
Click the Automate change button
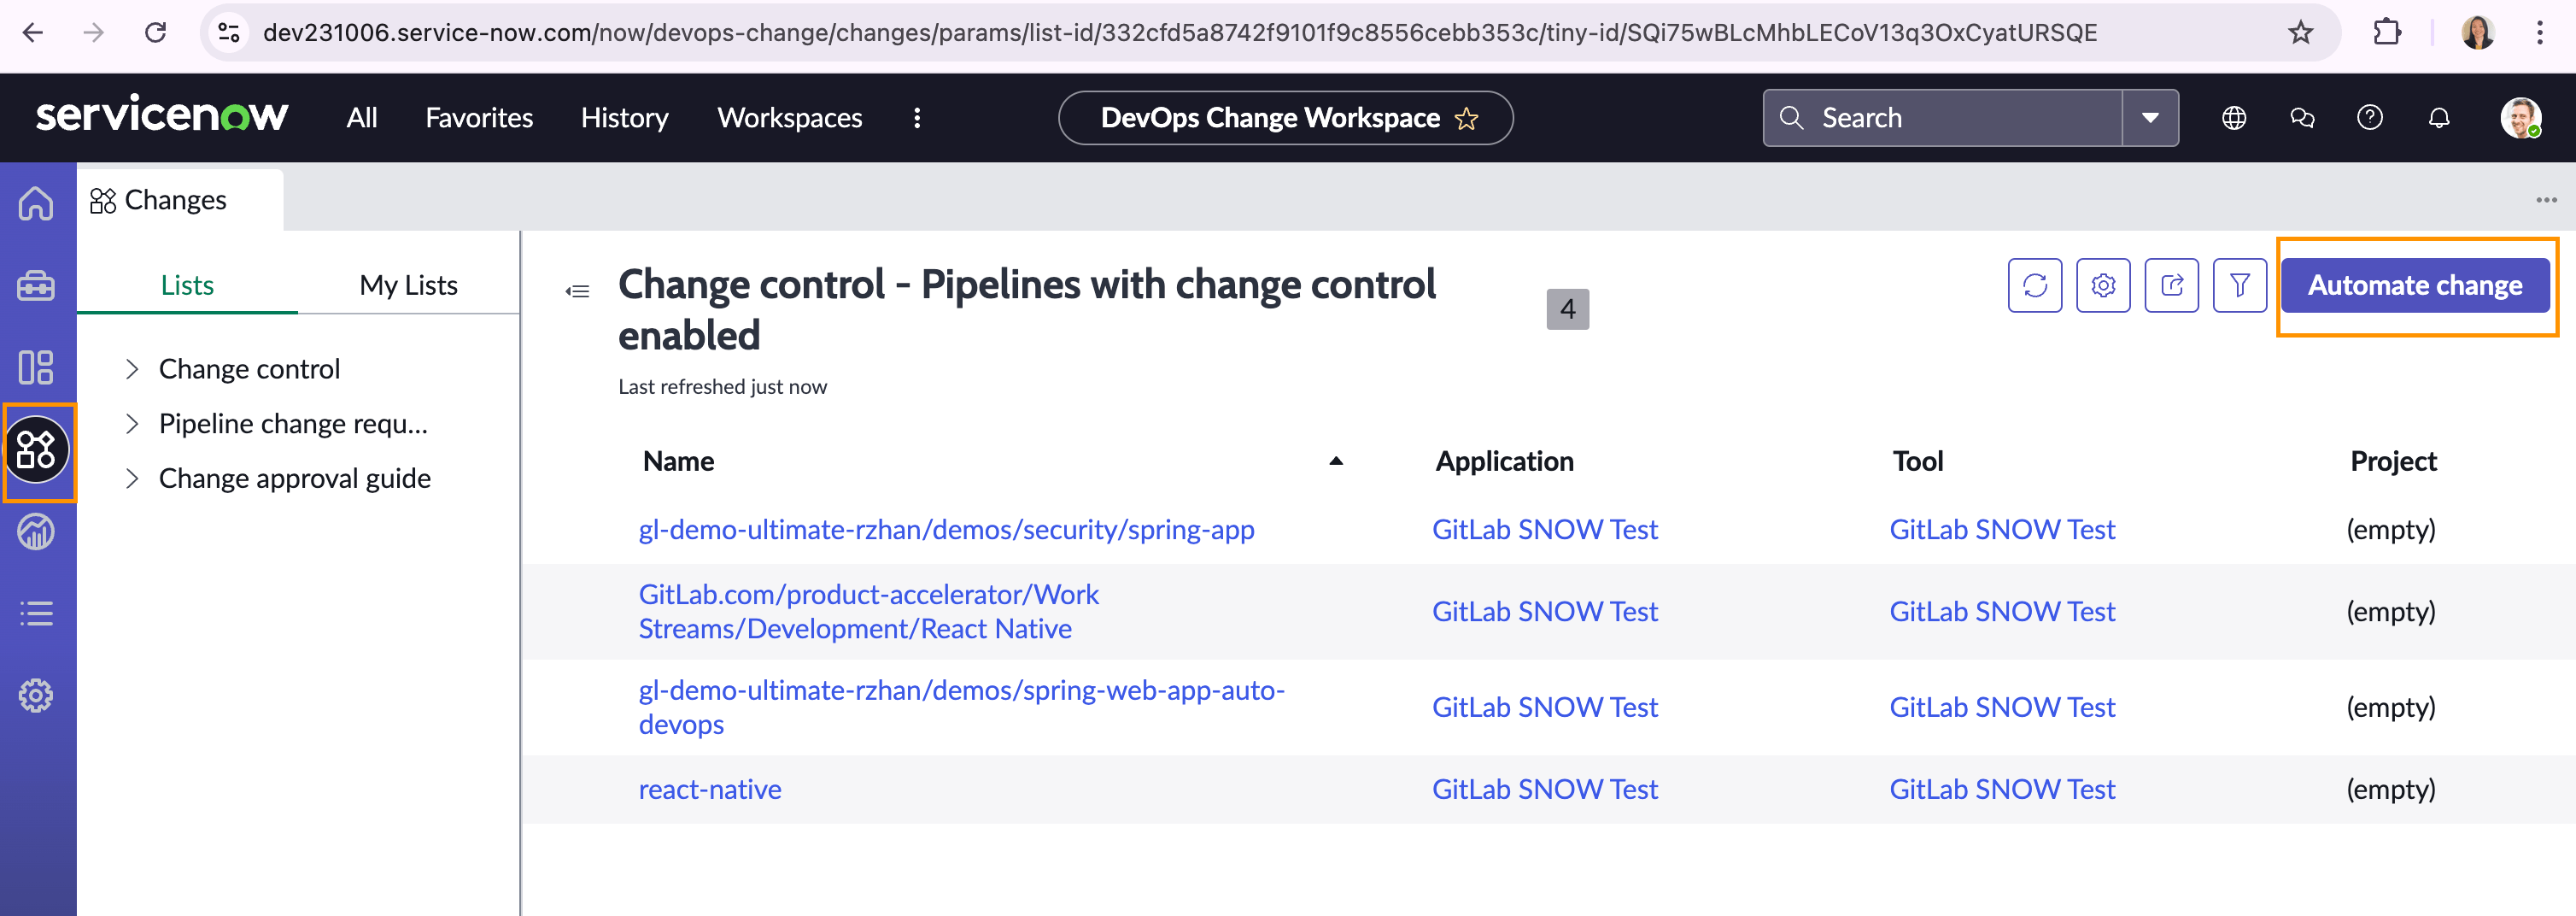tap(2415, 285)
